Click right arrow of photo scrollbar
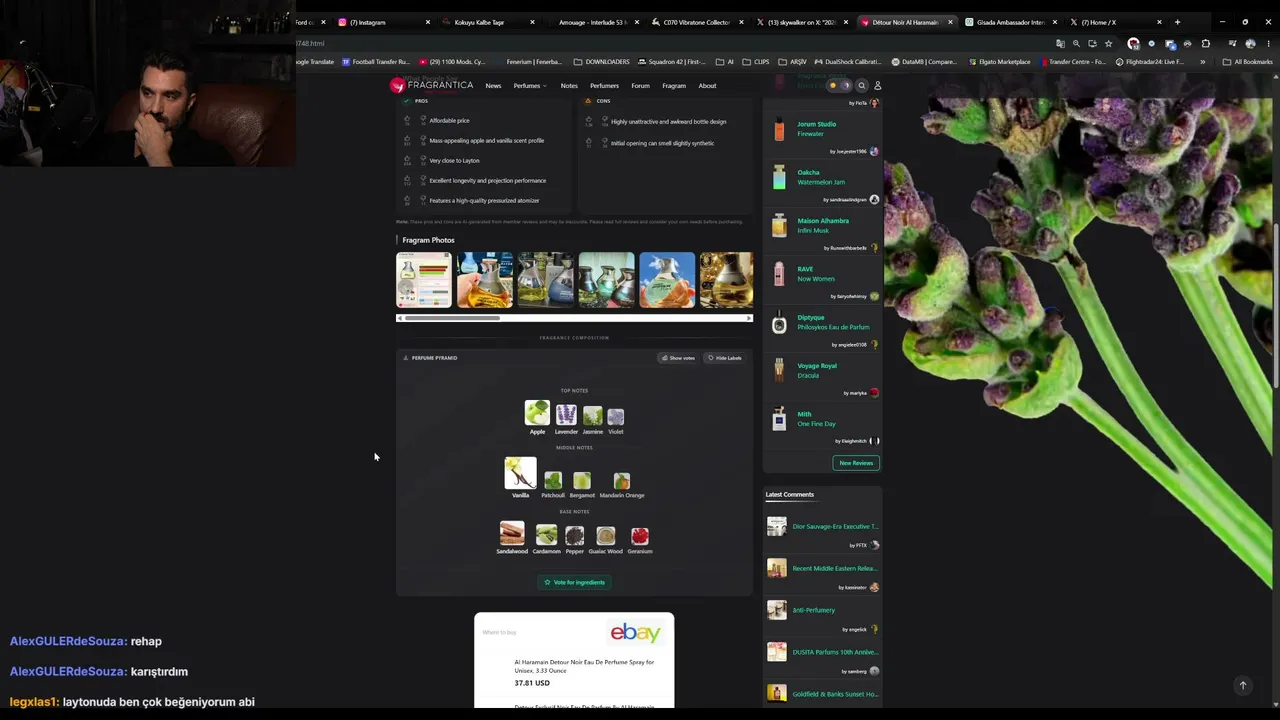 748,318
